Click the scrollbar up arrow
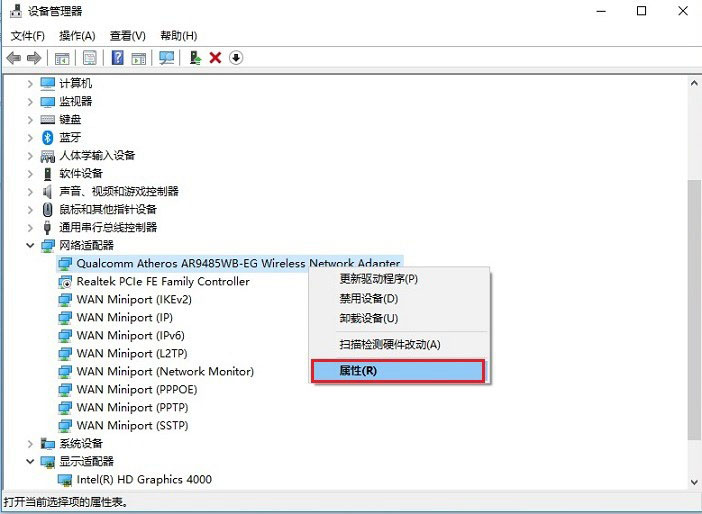This screenshot has width=702, height=514. (x=694, y=83)
